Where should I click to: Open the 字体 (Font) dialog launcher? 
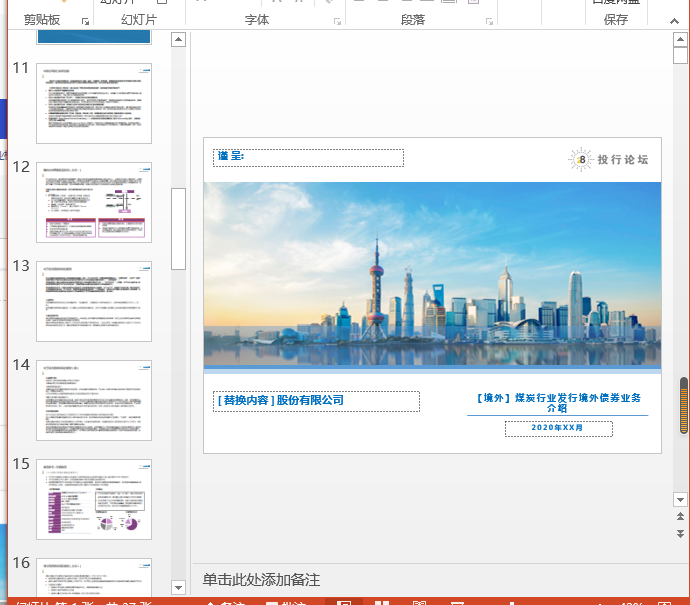pos(338,22)
